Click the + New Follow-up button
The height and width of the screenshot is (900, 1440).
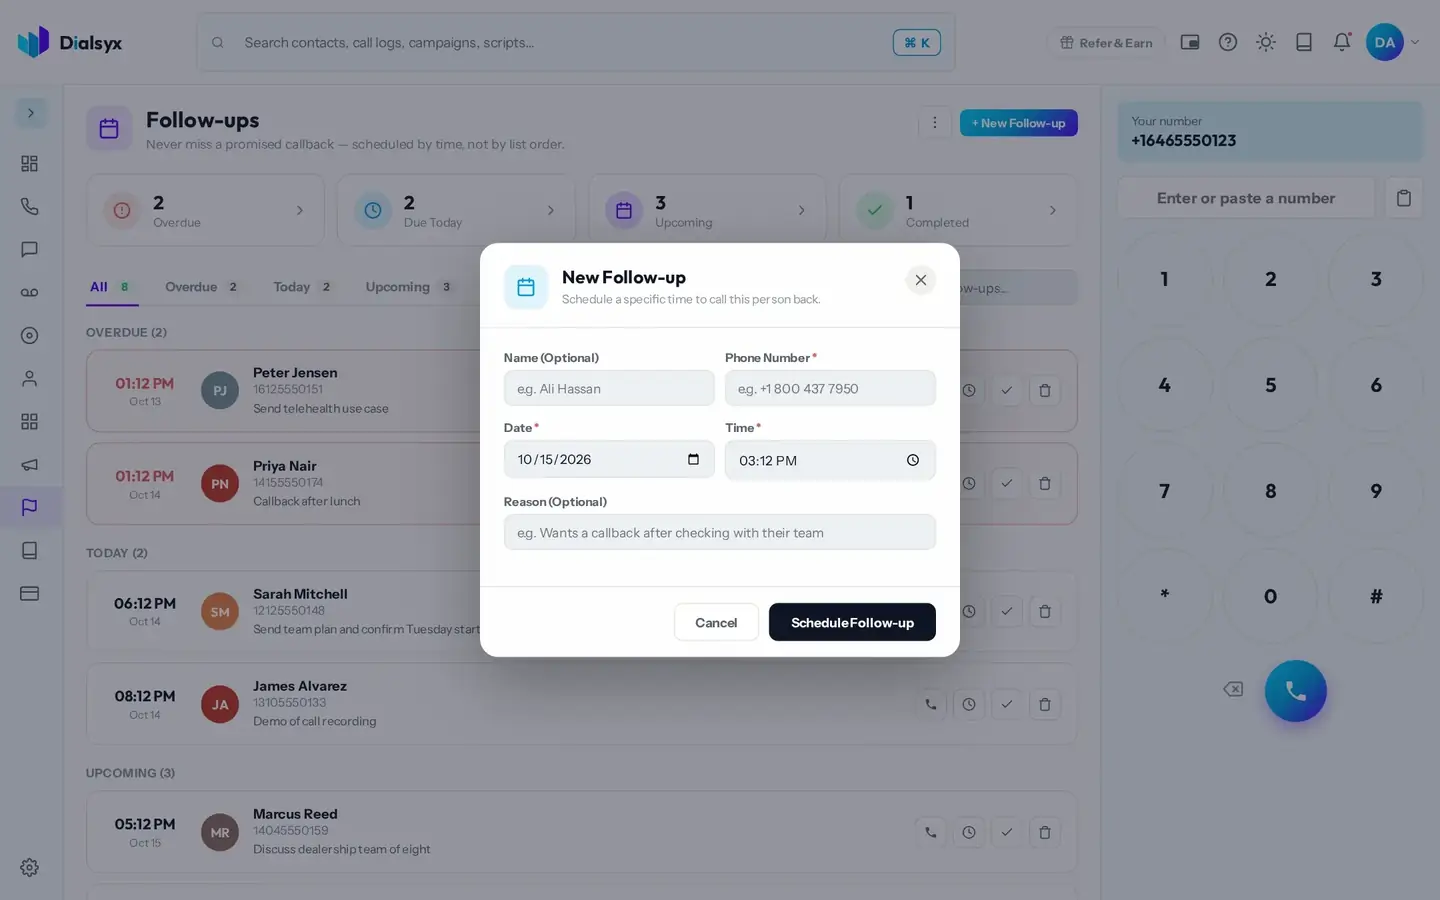pyautogui.click(x=1018, y=123)
